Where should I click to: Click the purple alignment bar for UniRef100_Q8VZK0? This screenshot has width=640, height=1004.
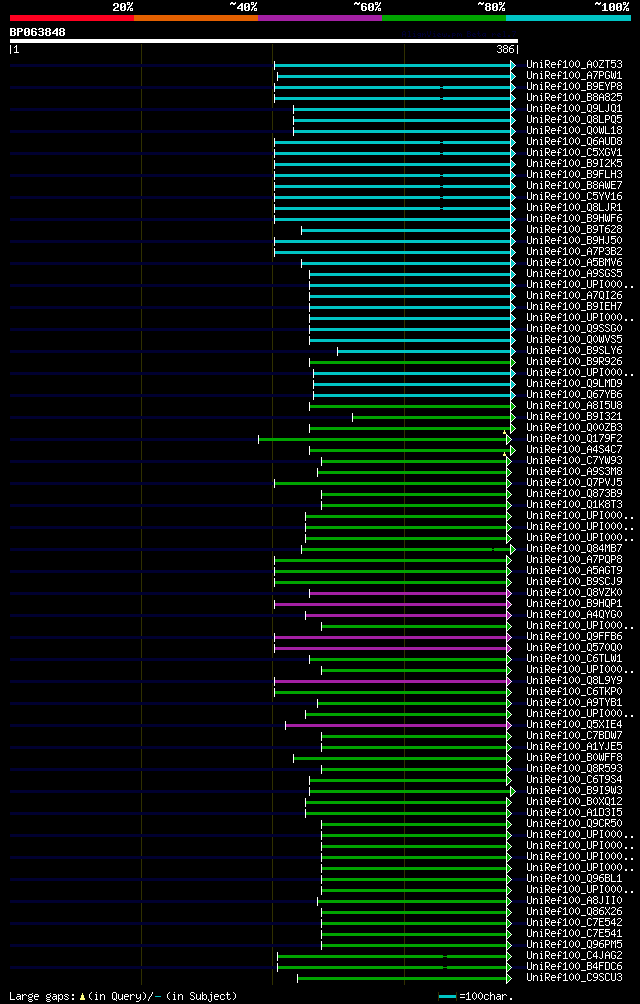click(x=409, y=593)
